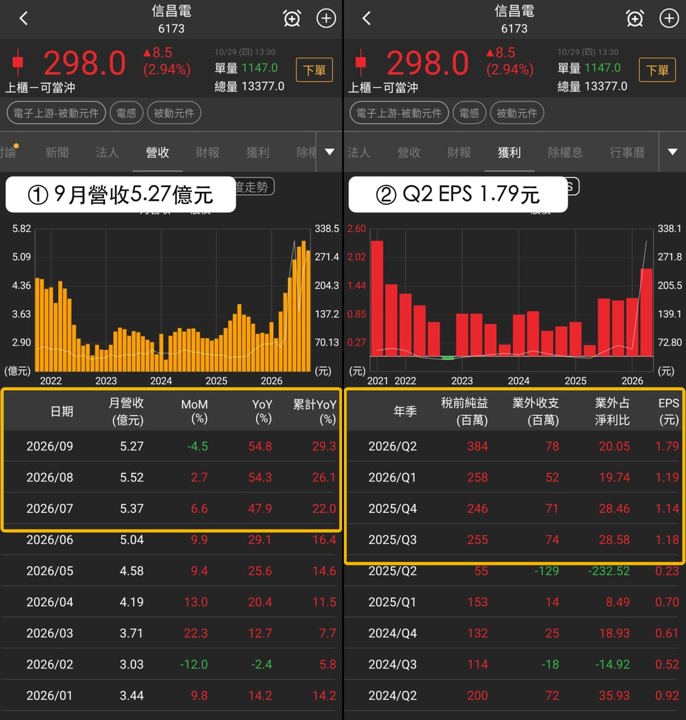
Task: Open 除權息 tab in right panel
Action: tap(565, 152)
